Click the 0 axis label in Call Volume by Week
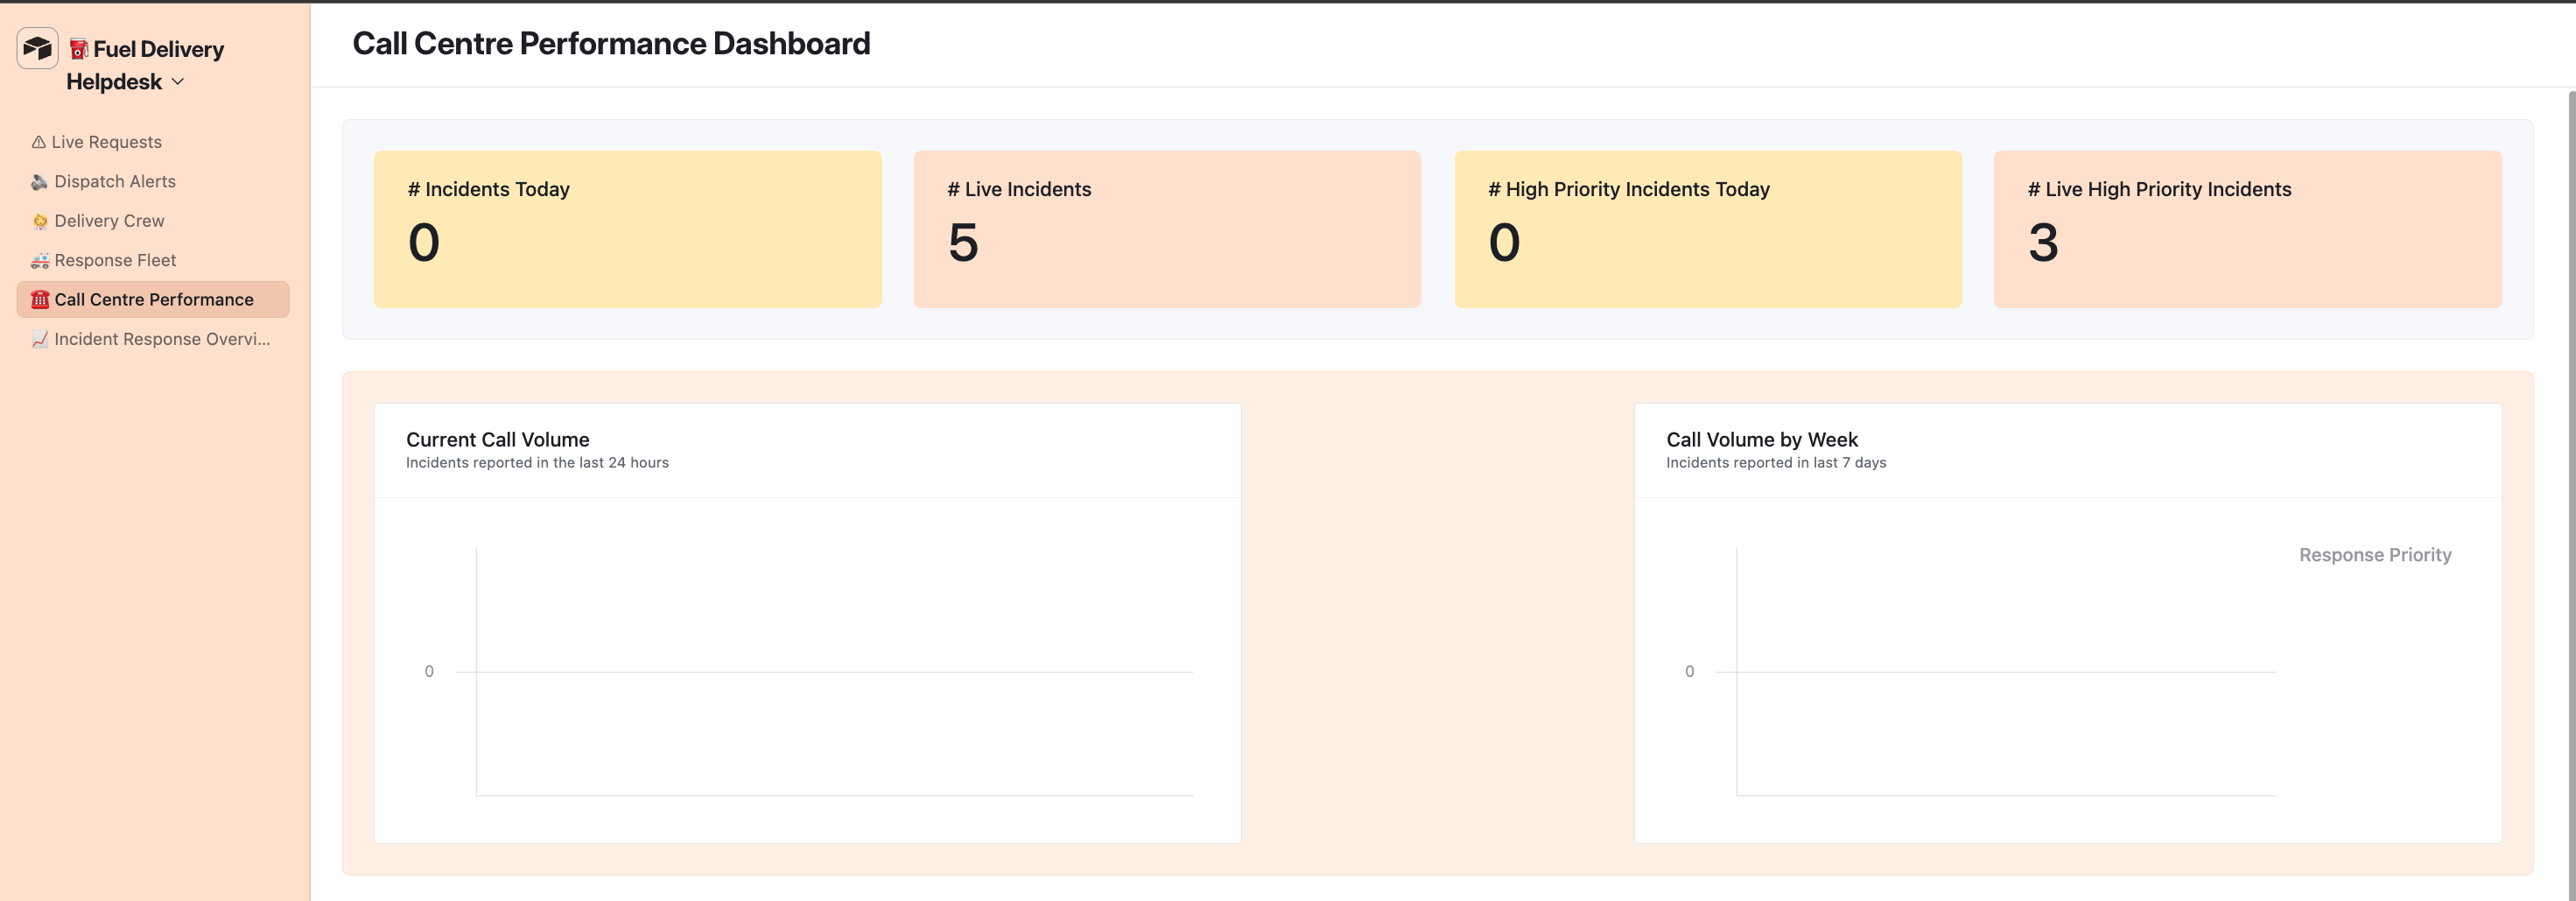Screen dimensions: 2576x901 (x=1689, y=672)
